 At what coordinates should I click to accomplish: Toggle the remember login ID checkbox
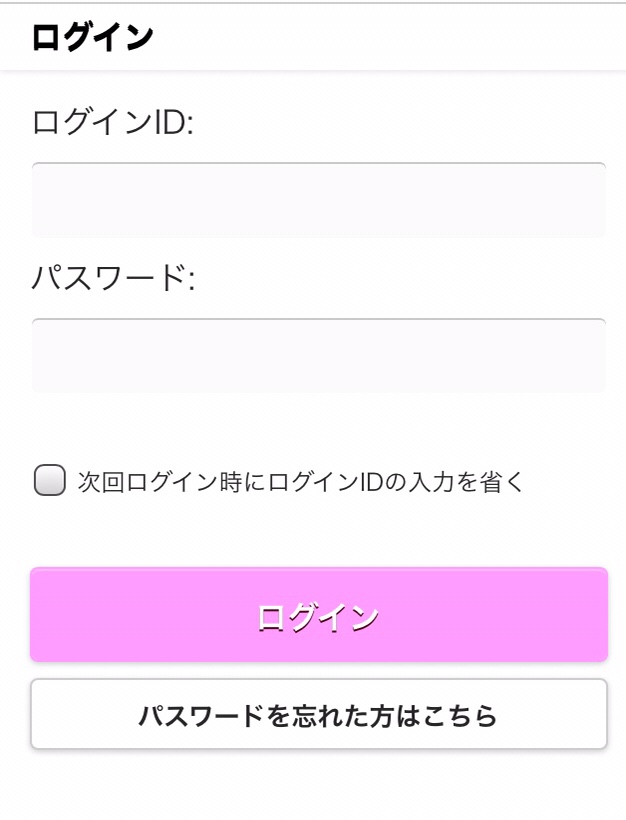pyautogui.click(x=50, y=481)
